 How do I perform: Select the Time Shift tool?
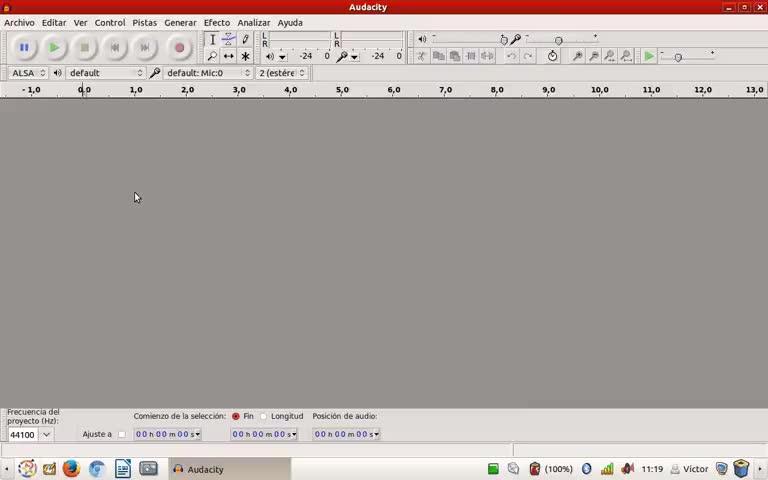pos(229,56)
